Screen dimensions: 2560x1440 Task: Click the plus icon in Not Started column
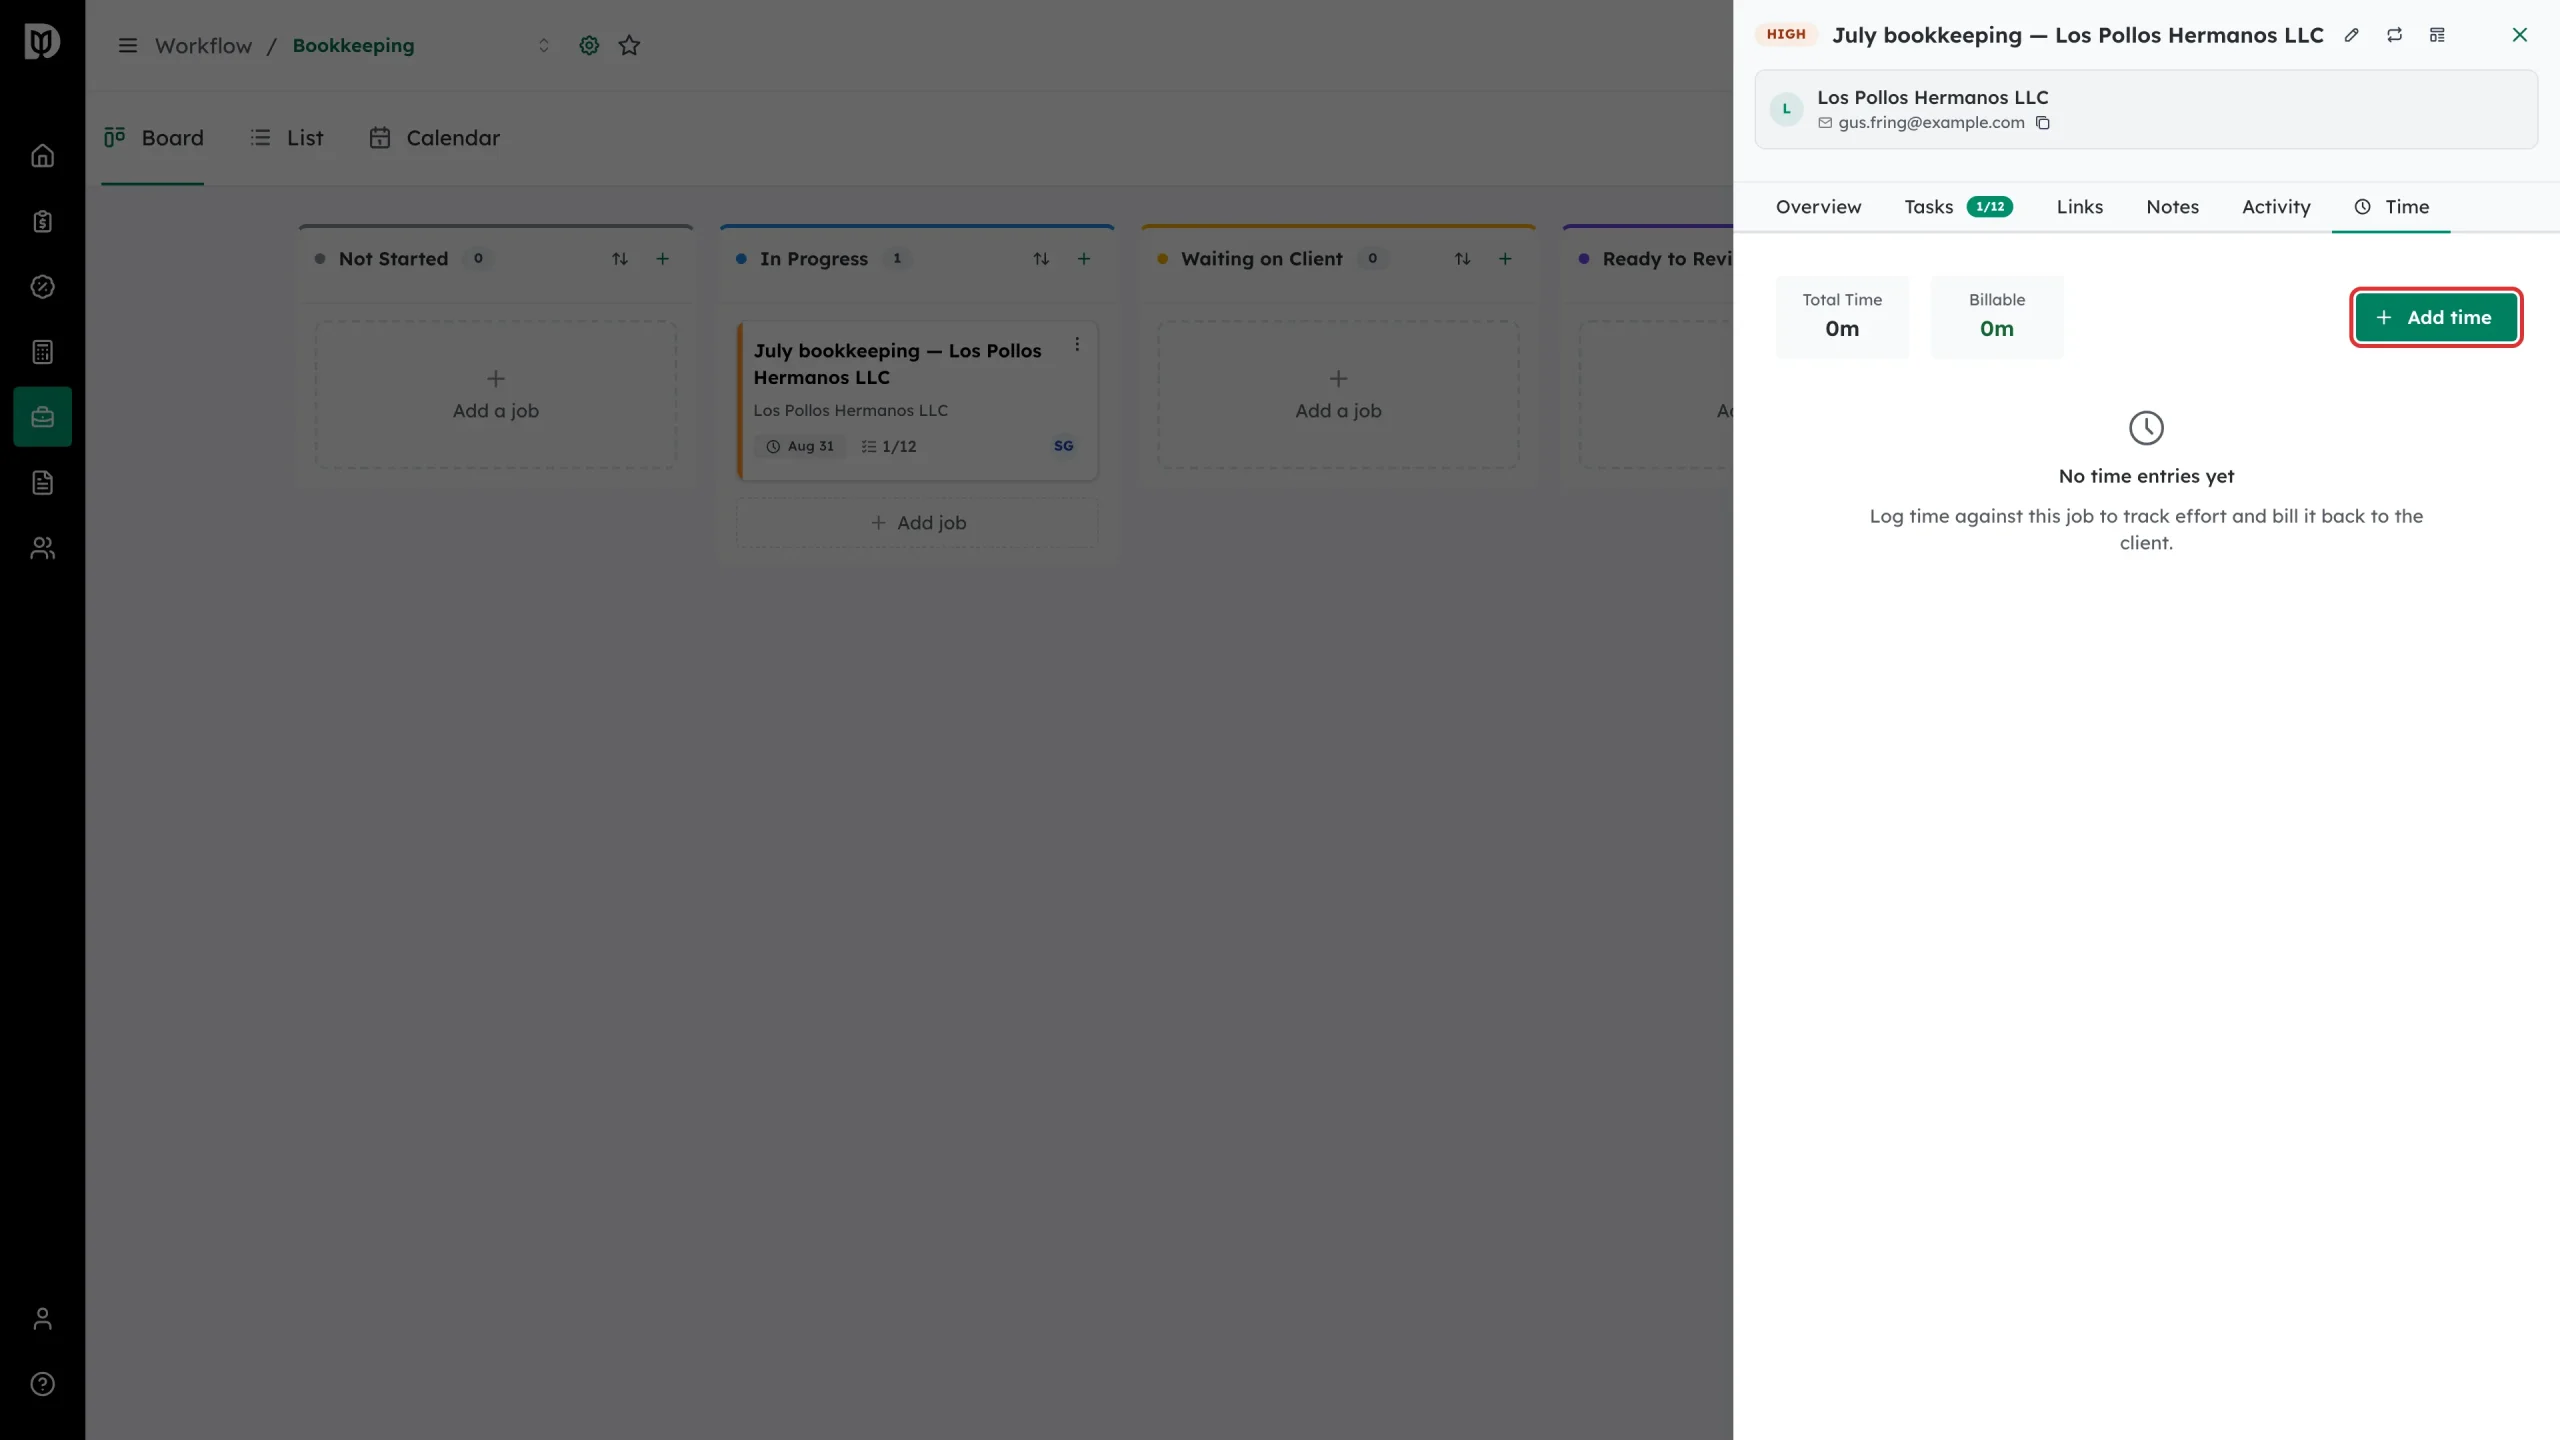click(662, 259)
